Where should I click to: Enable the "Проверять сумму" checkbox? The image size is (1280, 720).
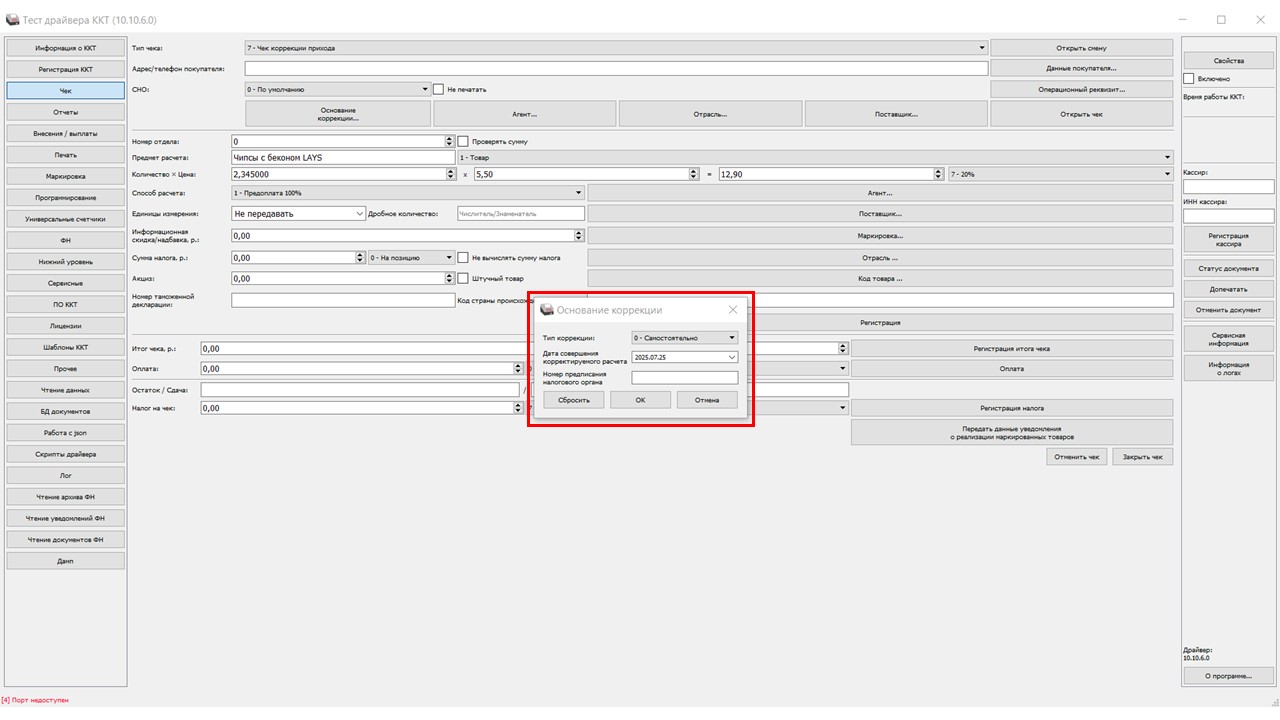pyautogui.click(x=463, y=142)
